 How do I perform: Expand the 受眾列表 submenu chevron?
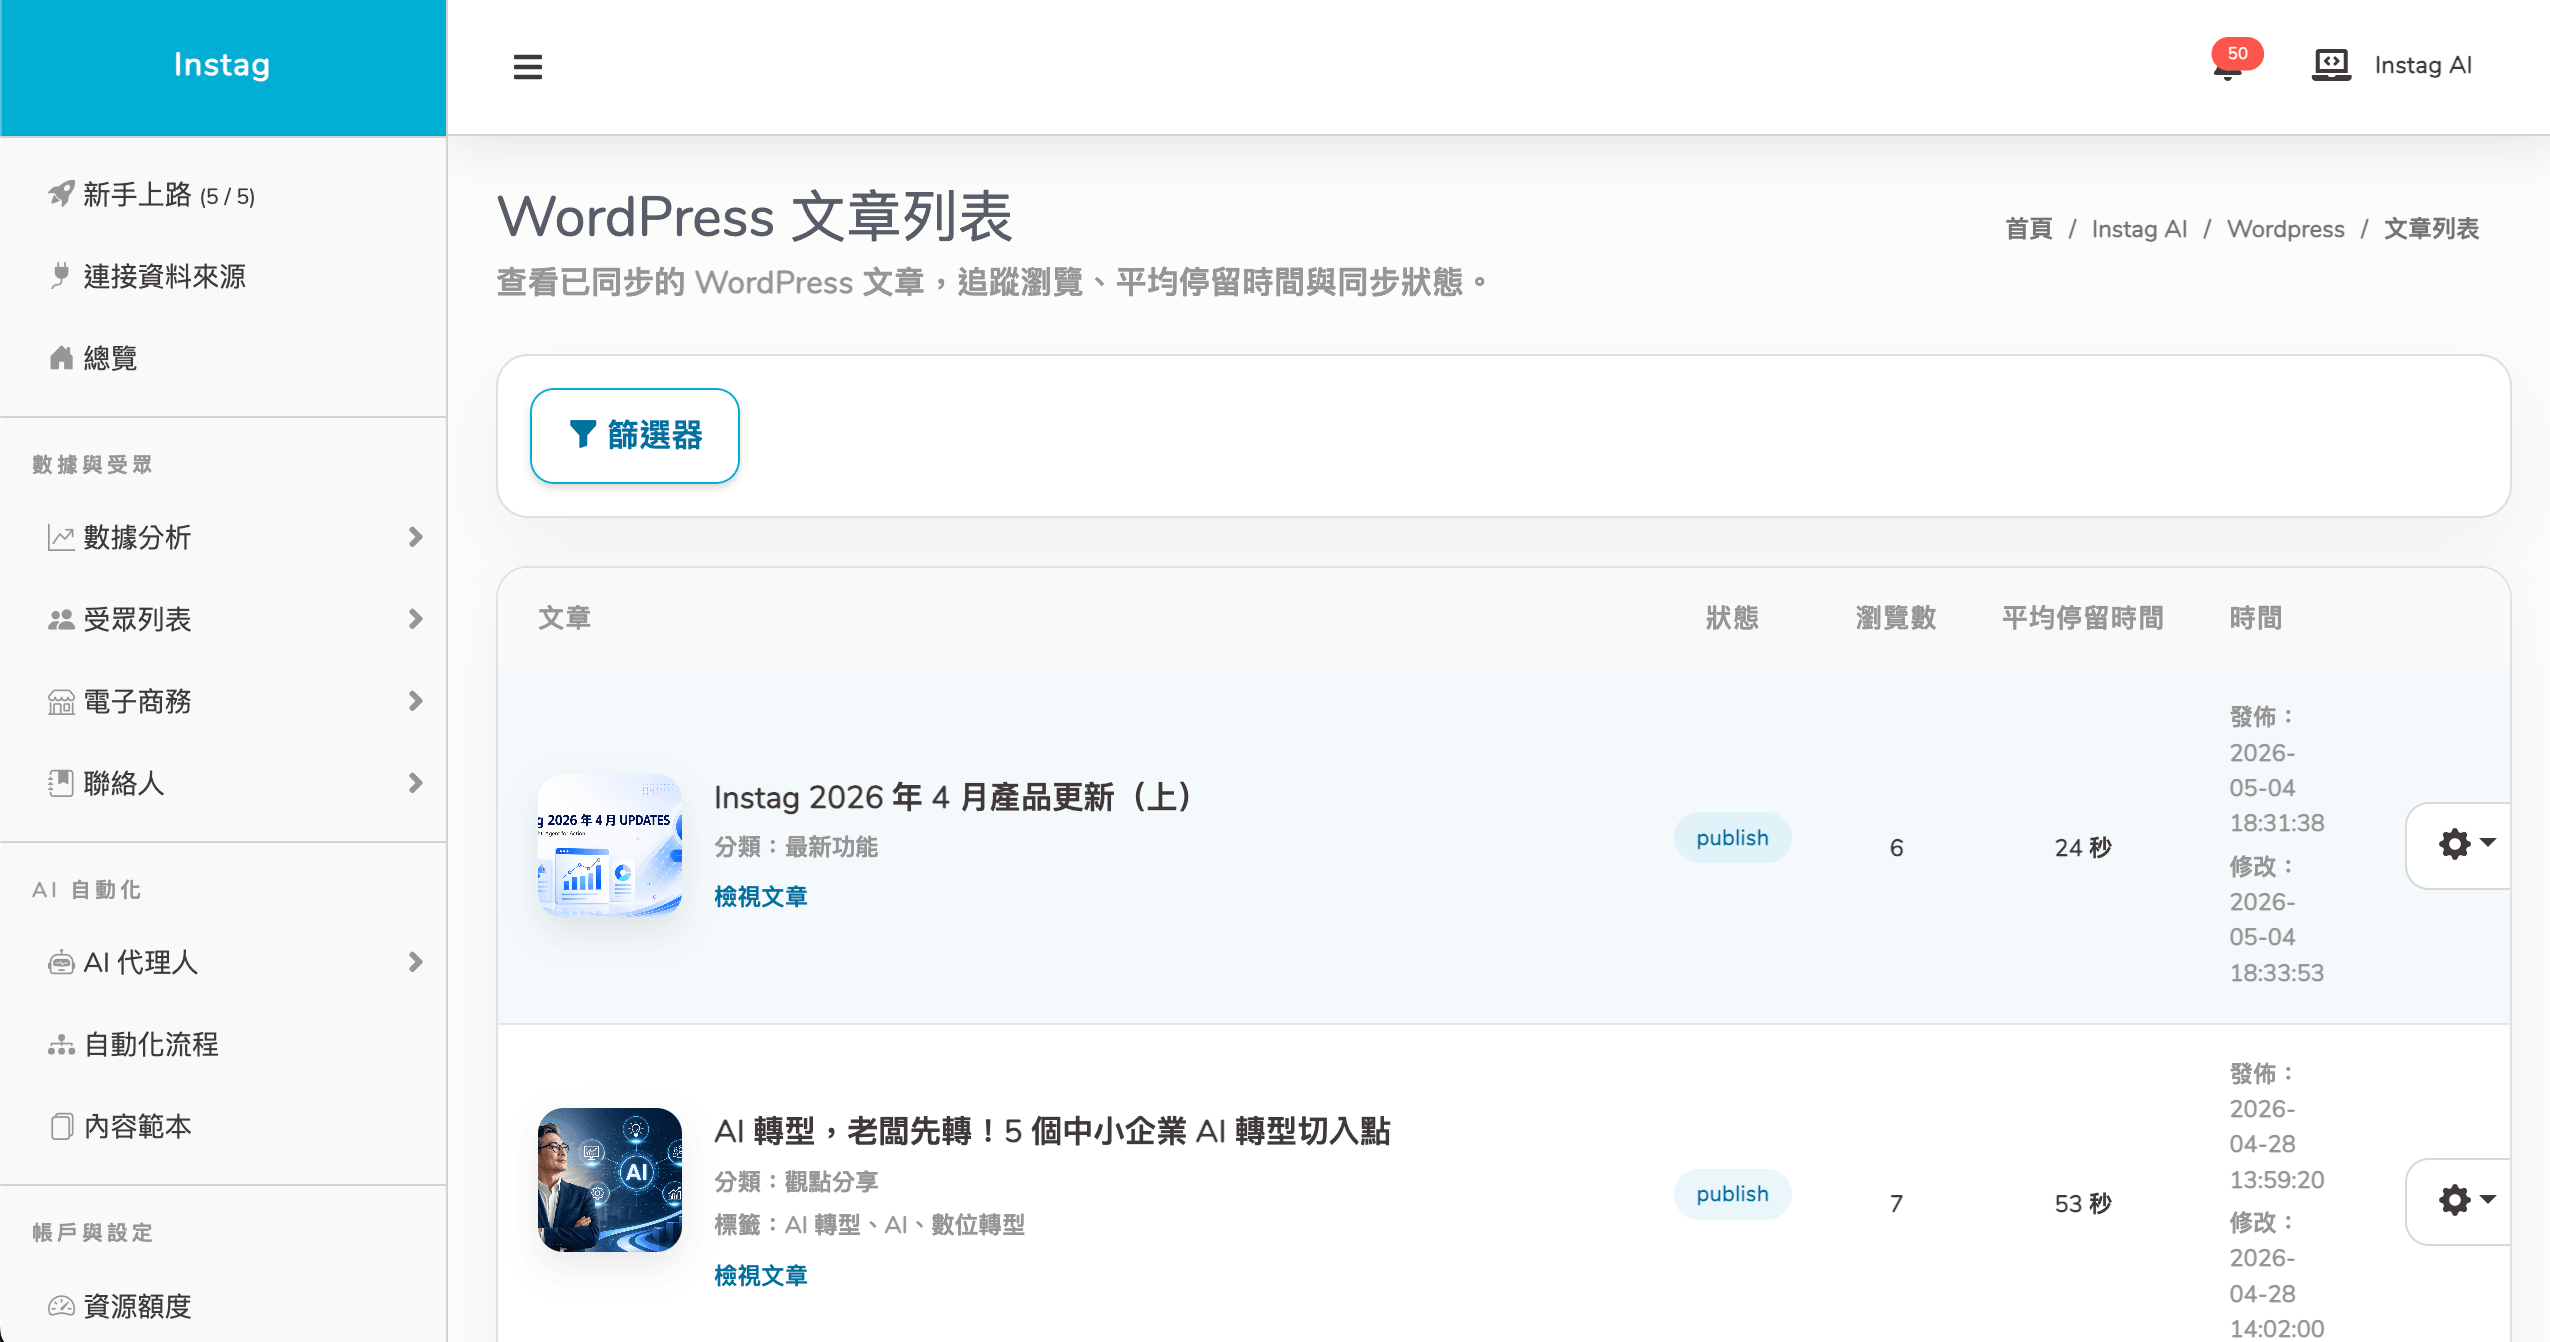click(x=416, y=620)
